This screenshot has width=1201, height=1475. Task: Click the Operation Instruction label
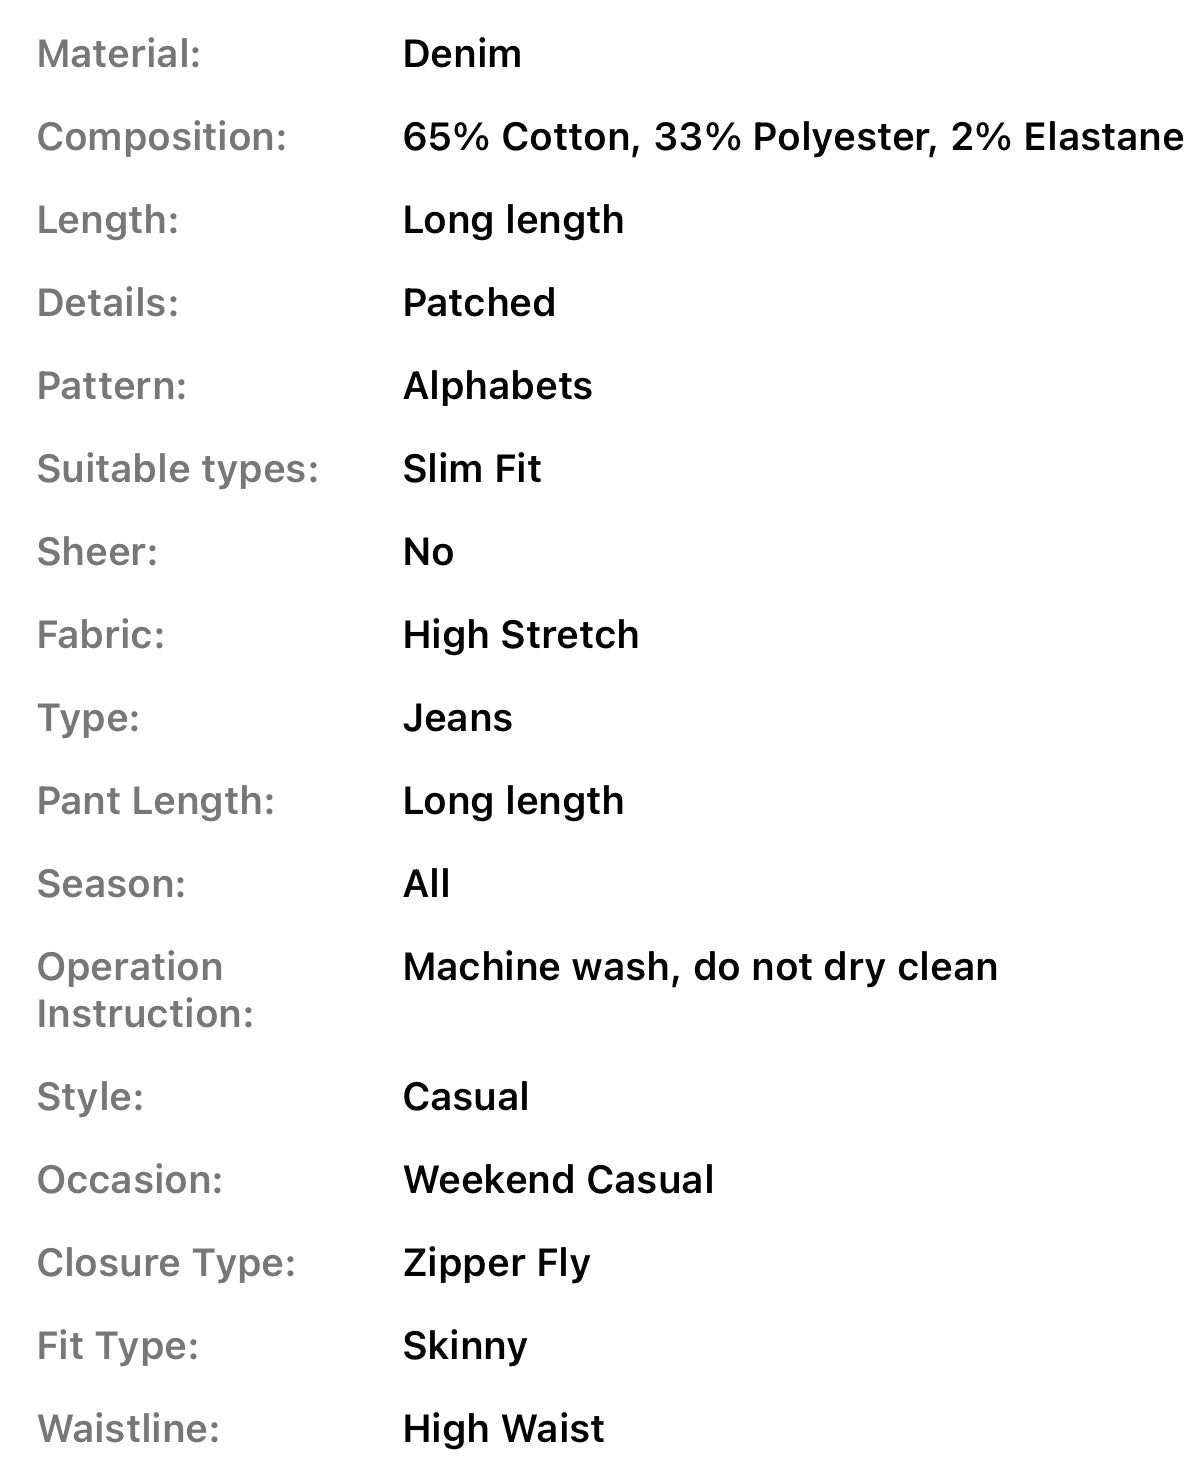[145, 990]
